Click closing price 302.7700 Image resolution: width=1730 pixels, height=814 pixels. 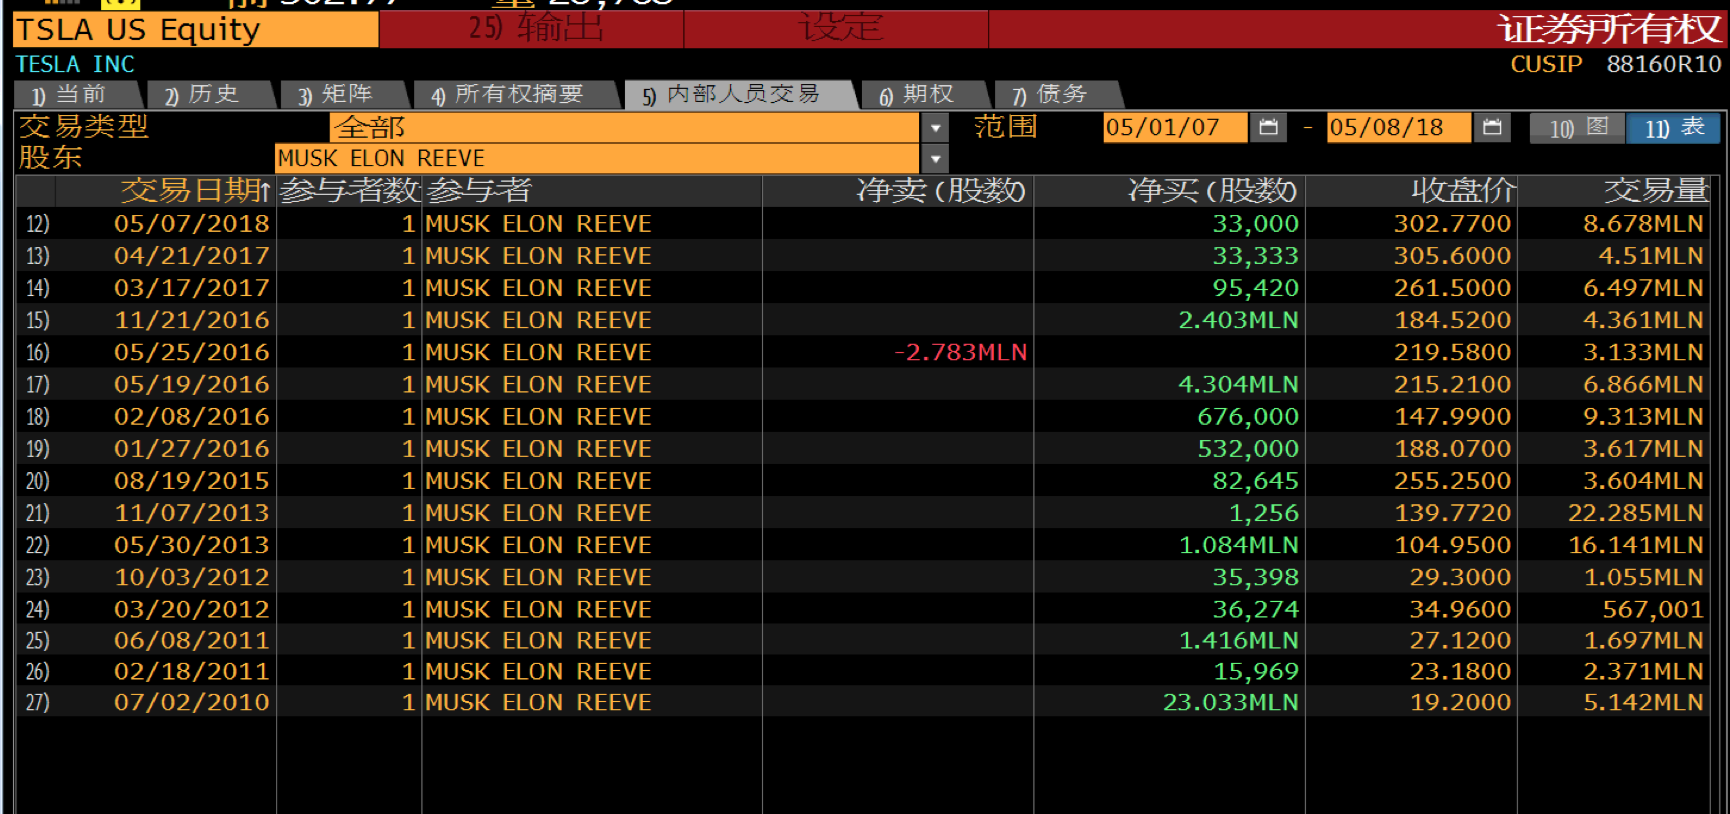[x=1452, y=224]
